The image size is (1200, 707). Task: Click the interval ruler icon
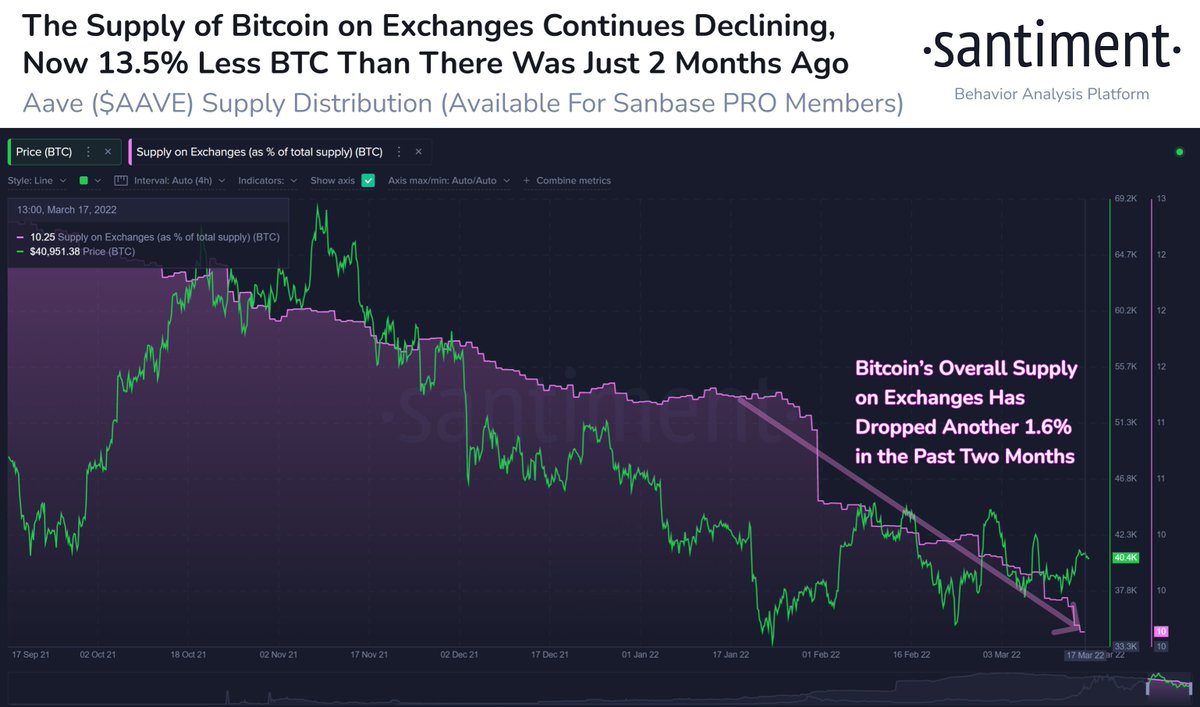[x=121, y=181]
